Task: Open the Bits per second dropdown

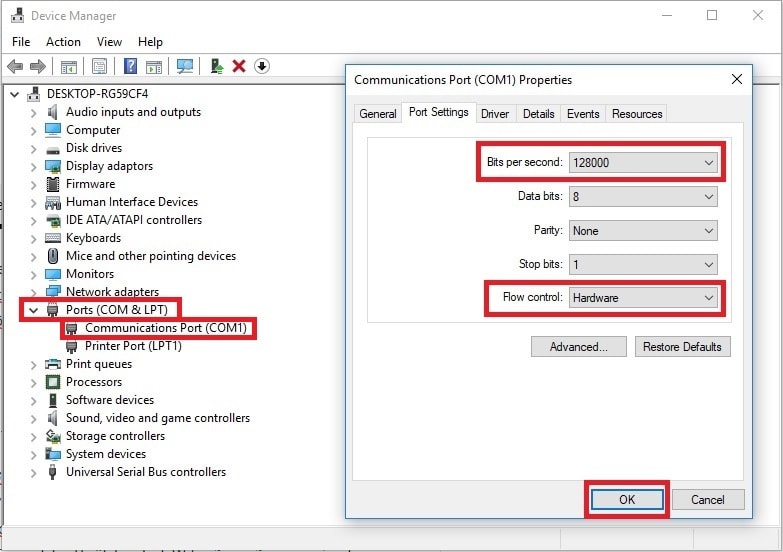Action: point(643,163)
